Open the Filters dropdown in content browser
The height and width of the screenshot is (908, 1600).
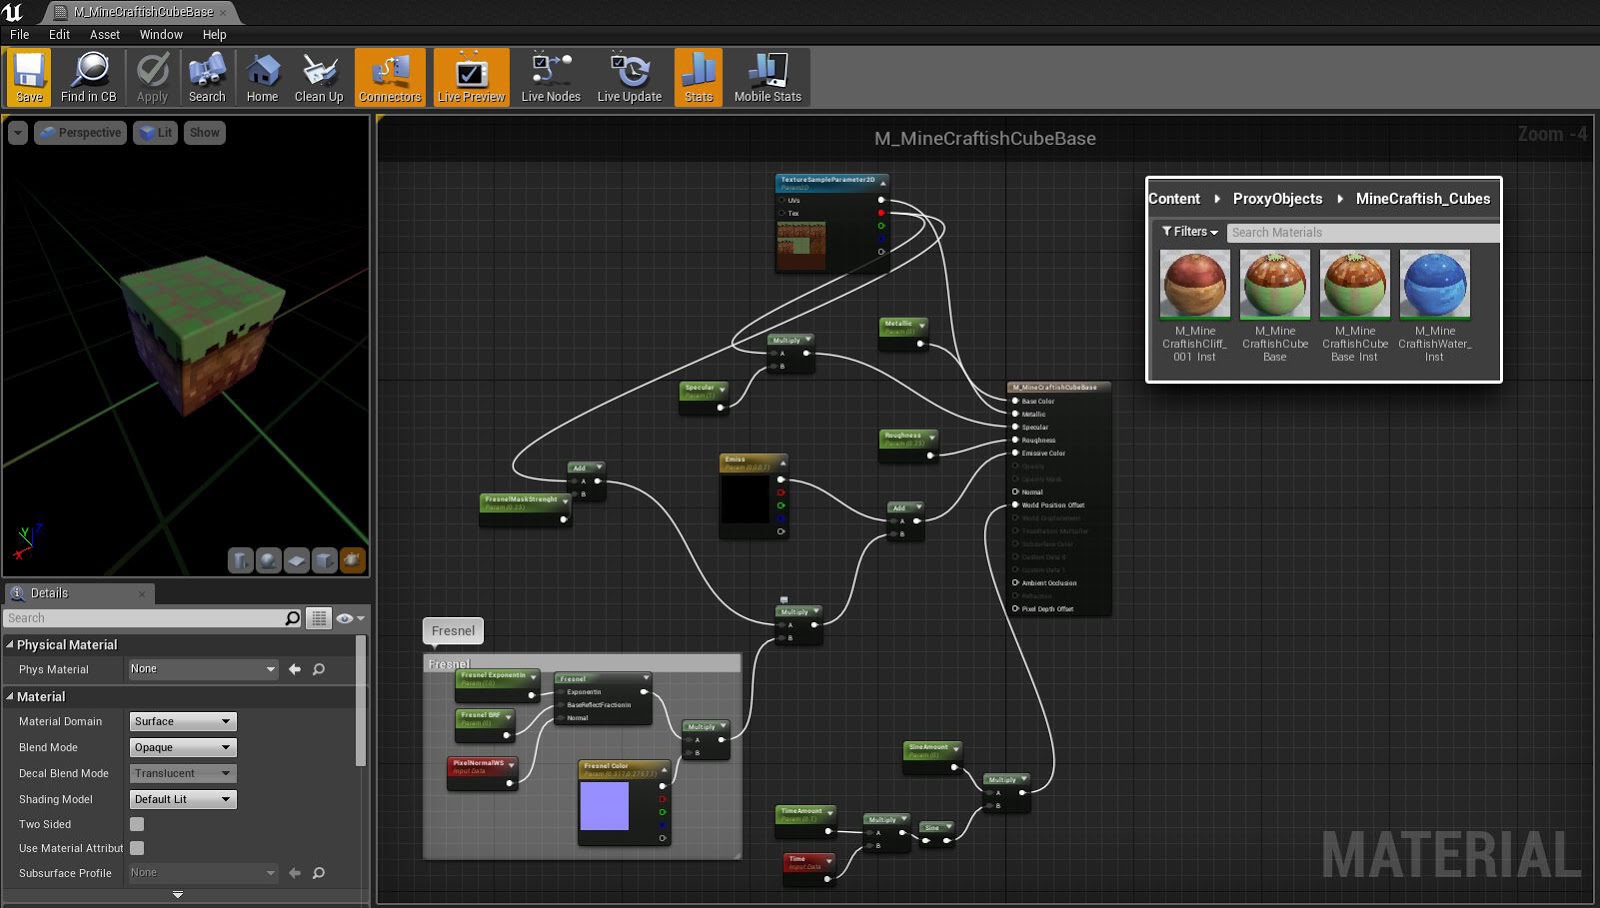(1190, 232)
